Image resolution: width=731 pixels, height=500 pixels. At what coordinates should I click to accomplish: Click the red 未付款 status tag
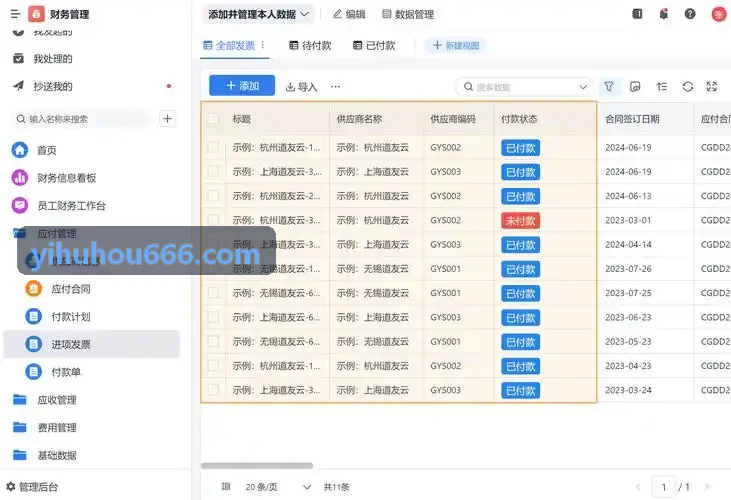tap(521, 220)
